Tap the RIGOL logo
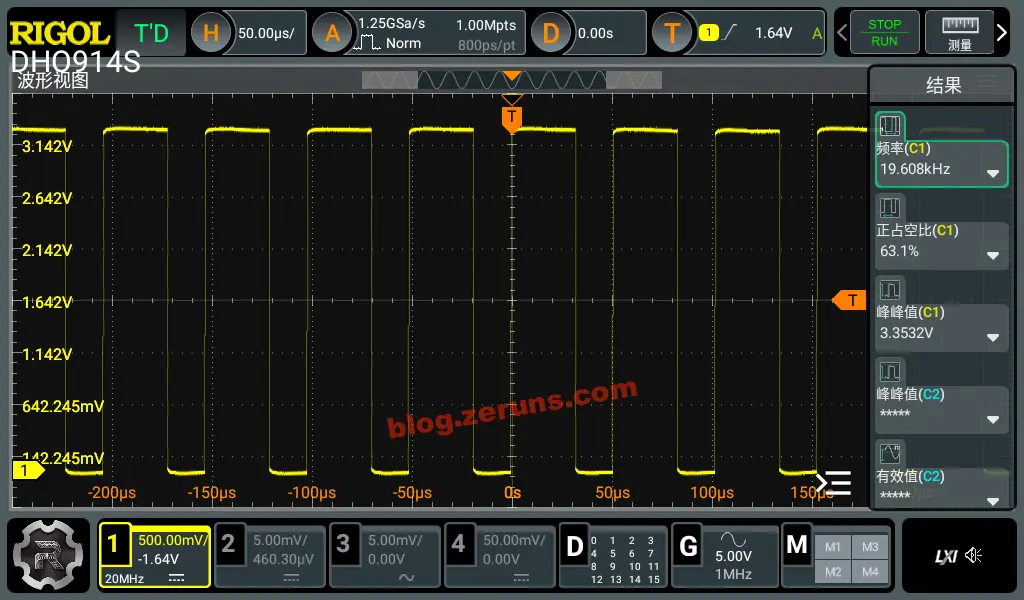 [x=59, y=33]
